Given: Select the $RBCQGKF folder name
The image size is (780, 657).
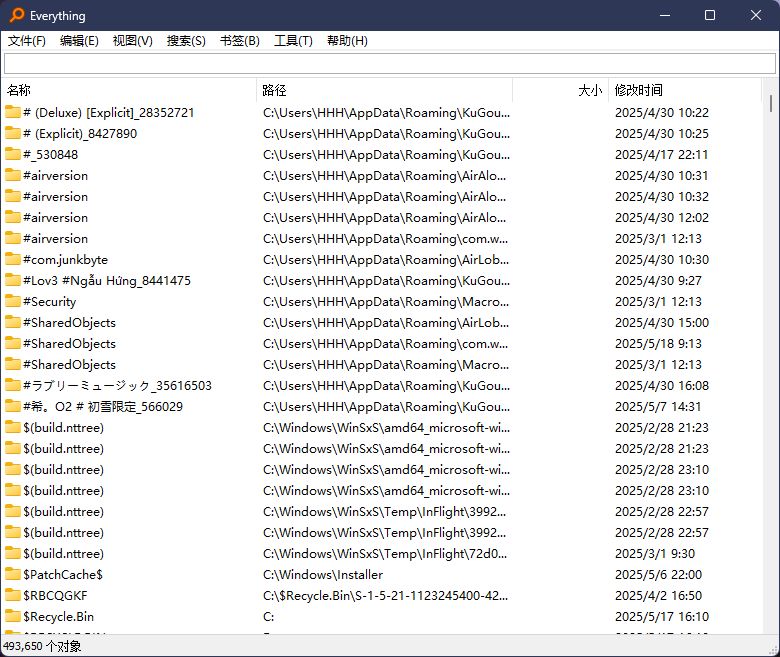Looking at the screenshot, I should 55,596.
